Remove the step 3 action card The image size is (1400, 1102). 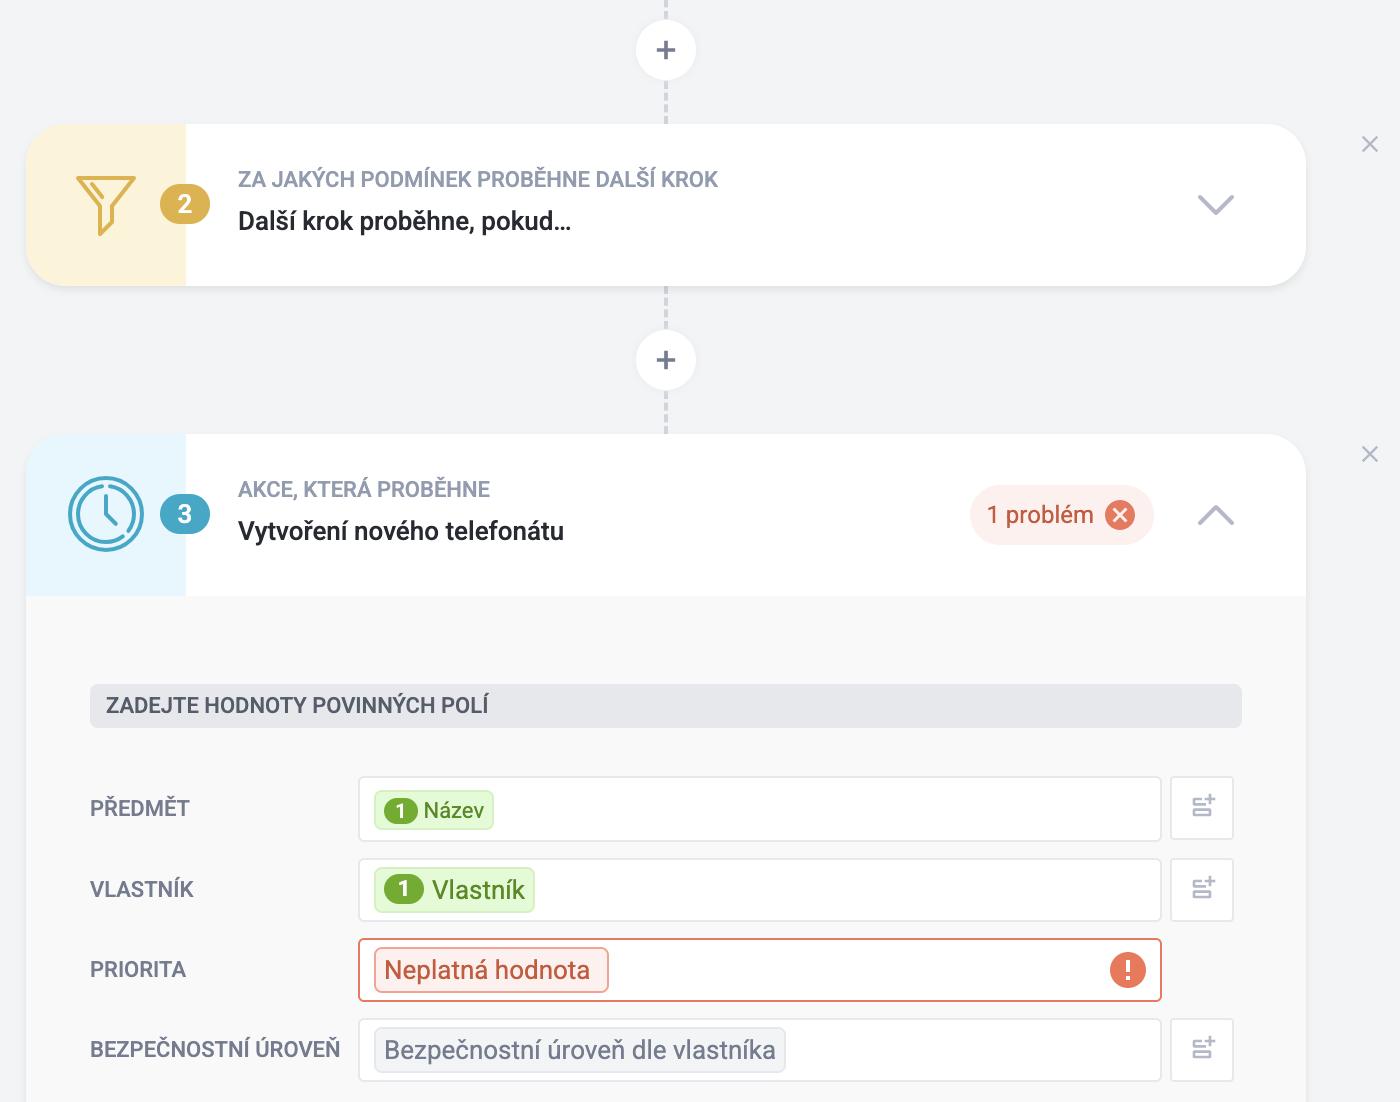(1370, 454)
